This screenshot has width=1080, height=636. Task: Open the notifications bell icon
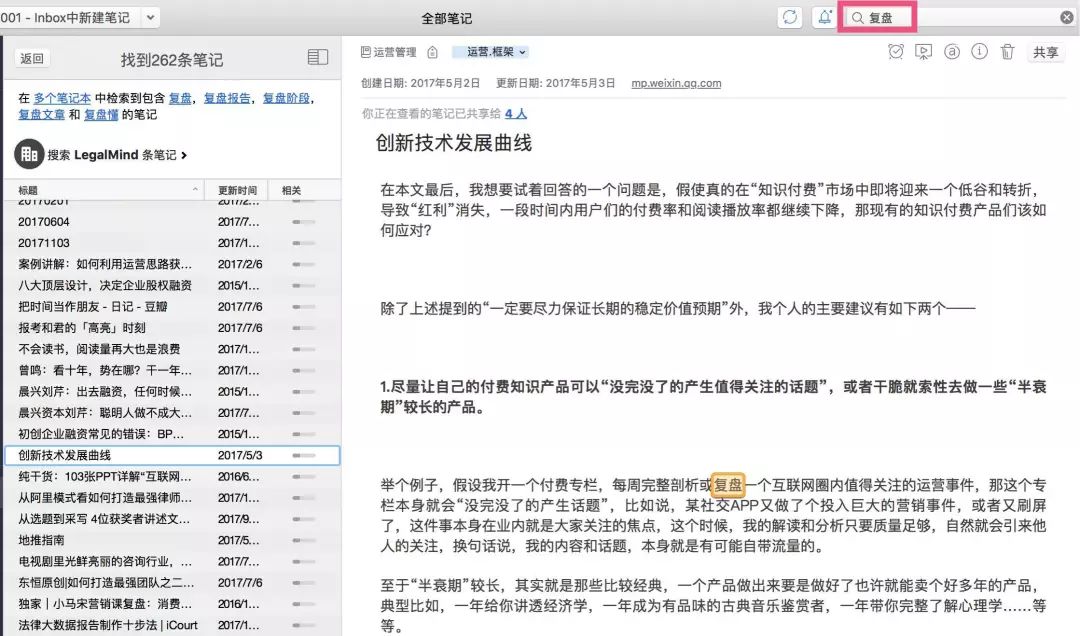[x=824, y=17]
